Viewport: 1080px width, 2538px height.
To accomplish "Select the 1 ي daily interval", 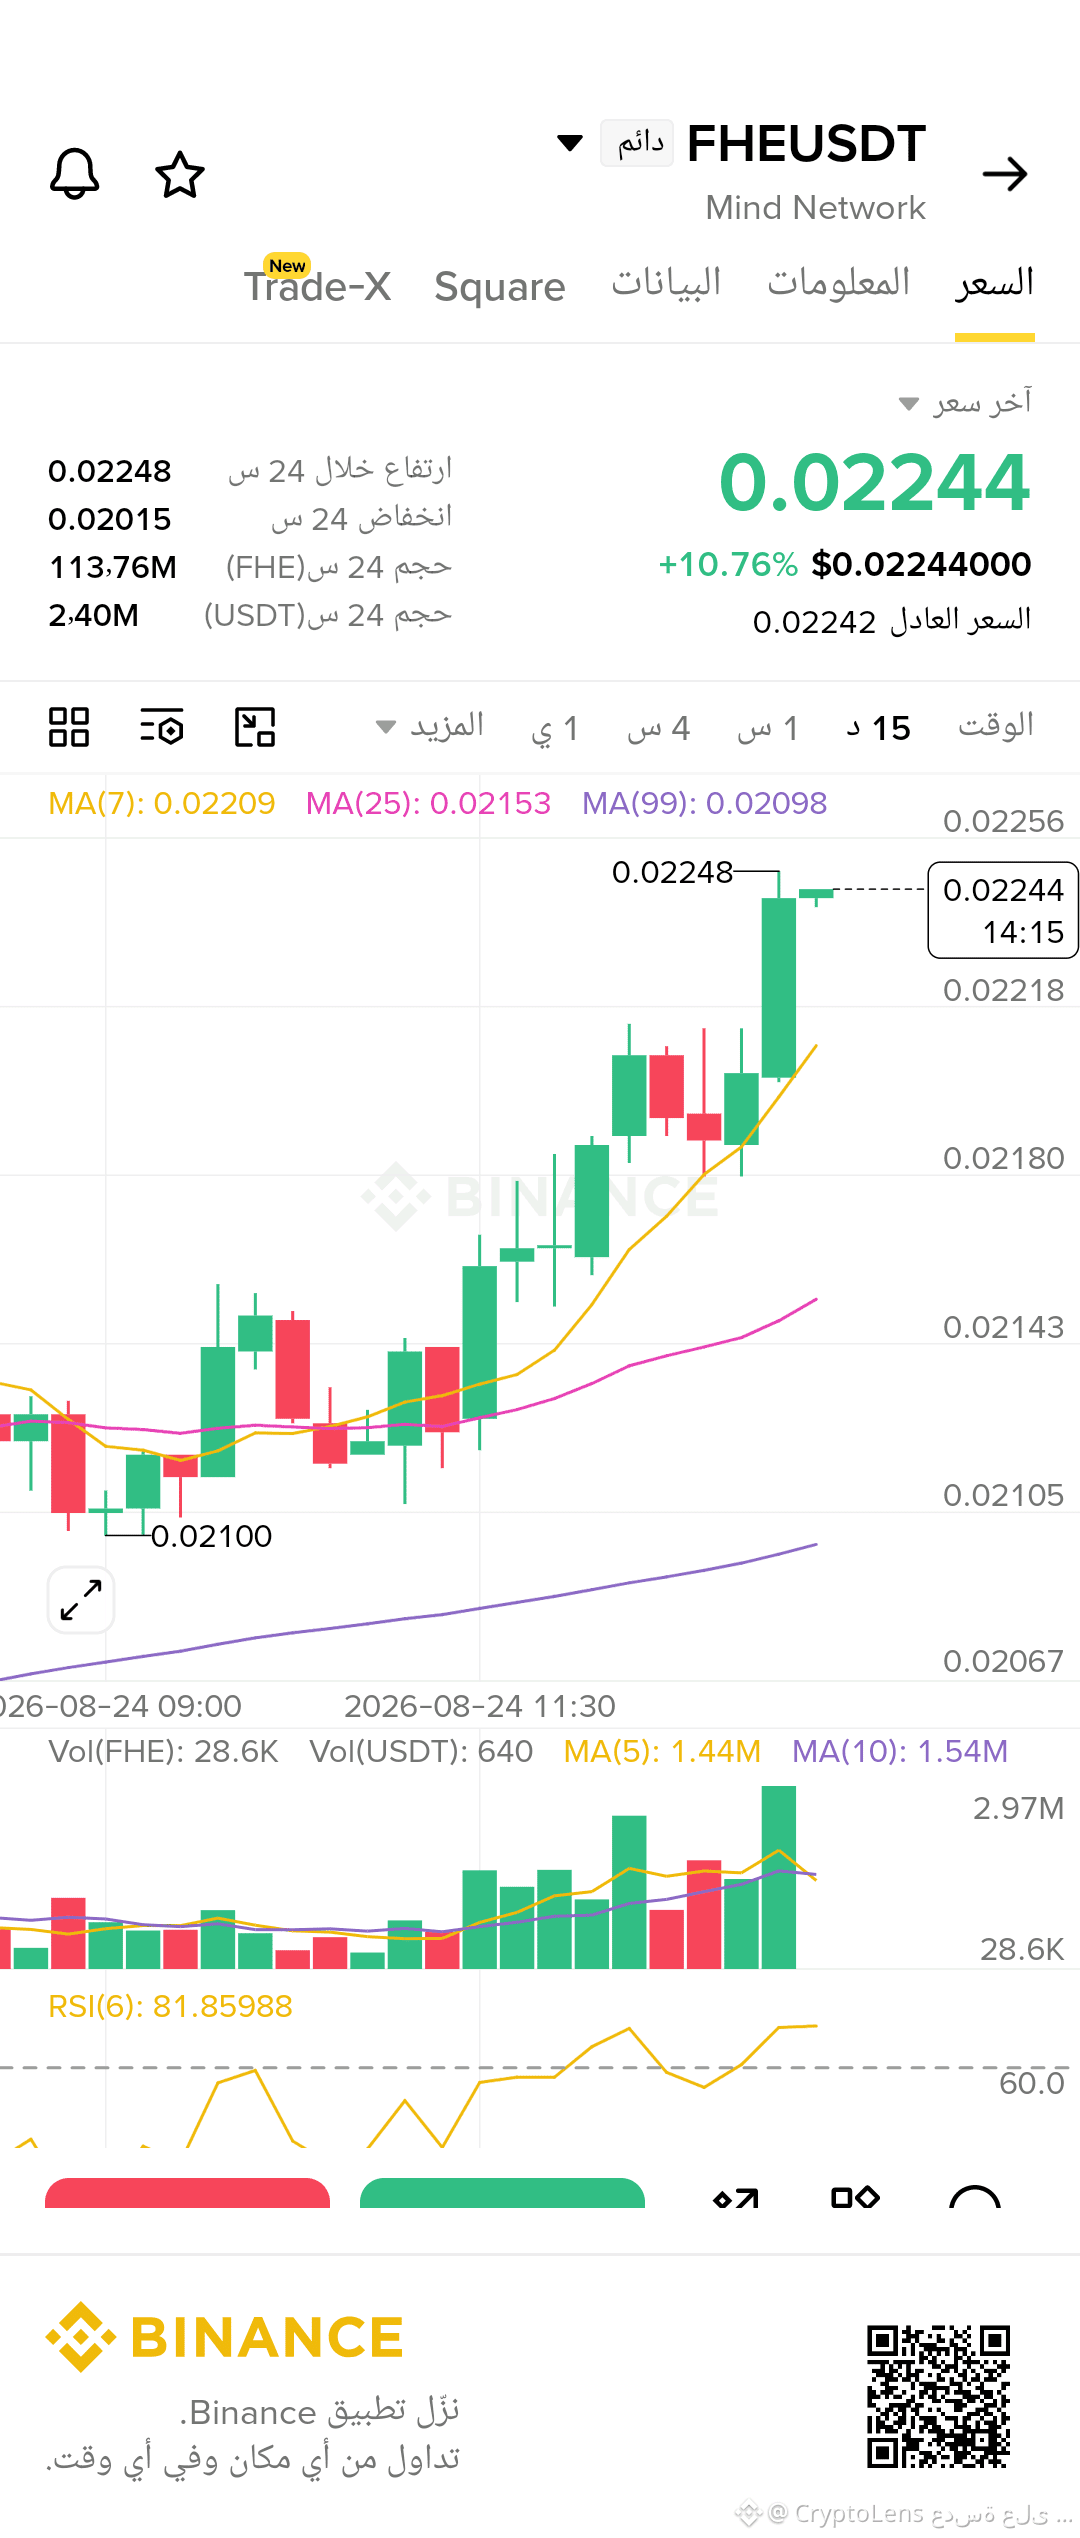I will pos(555,728).
